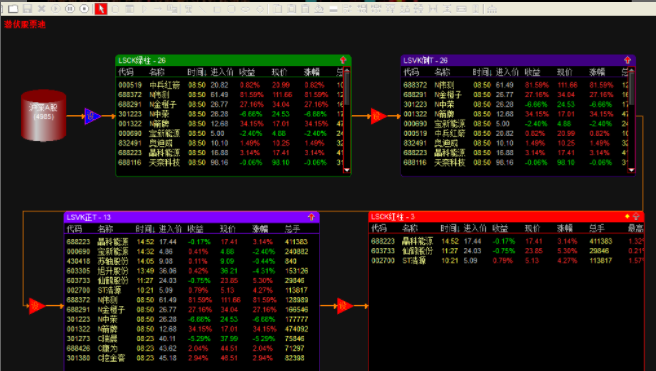Click the stop/record circle toolbar button
The height and width of the screenshot is (371, 656).
coord(84,8)
